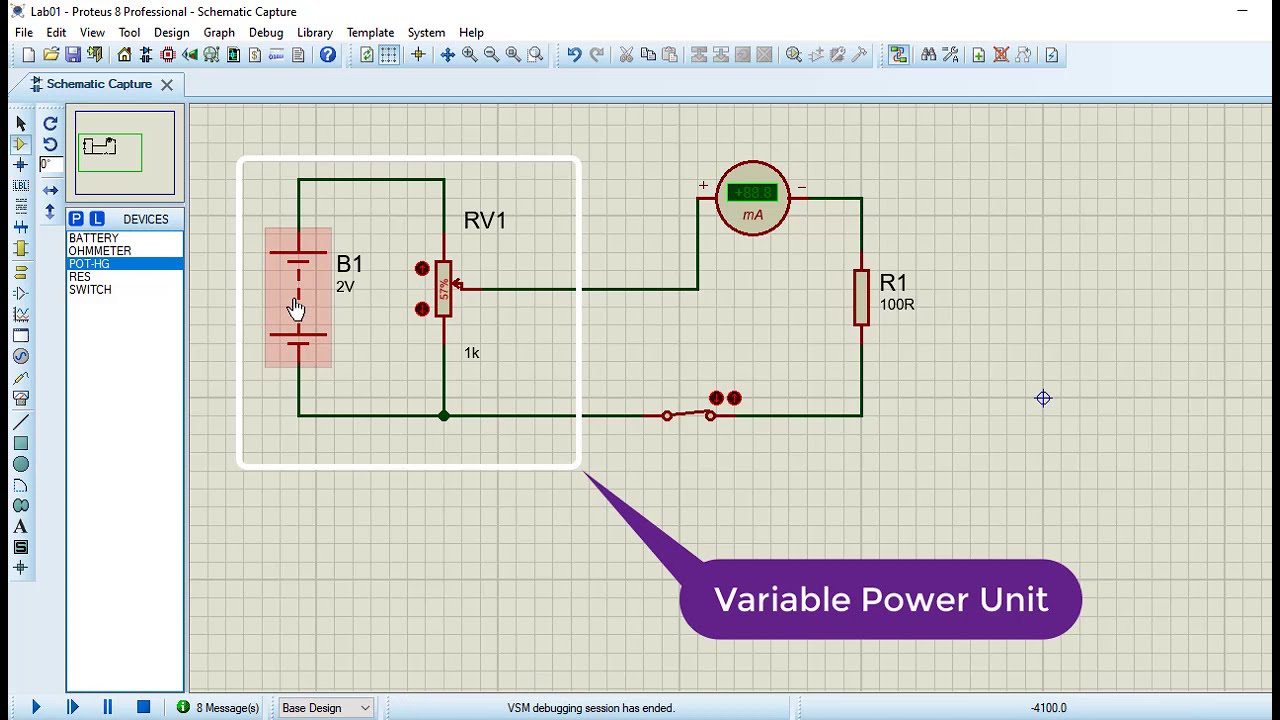This screenshot has height=720, width=1280.
Task: Select the mA ammeter component
Action: (x=753, y=198)
